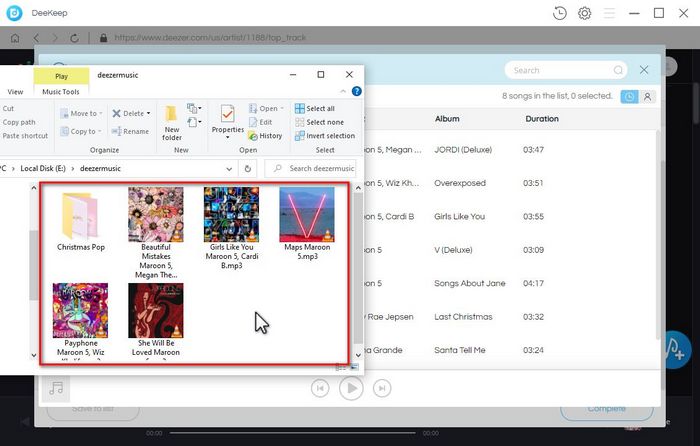Seek on the DeeKeep playback progress bar
The image size is (700, 446).
click(292, 433)
